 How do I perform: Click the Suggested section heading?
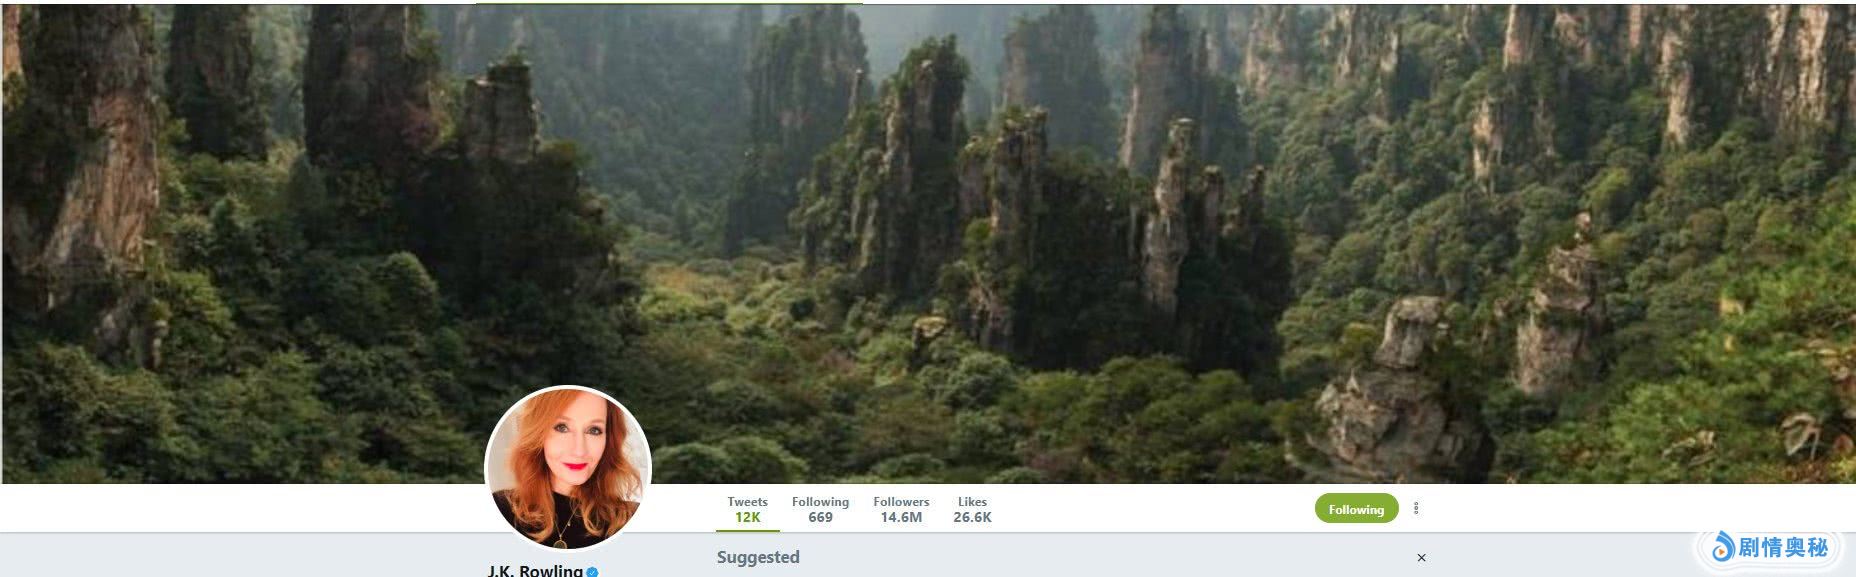(758, 557)
